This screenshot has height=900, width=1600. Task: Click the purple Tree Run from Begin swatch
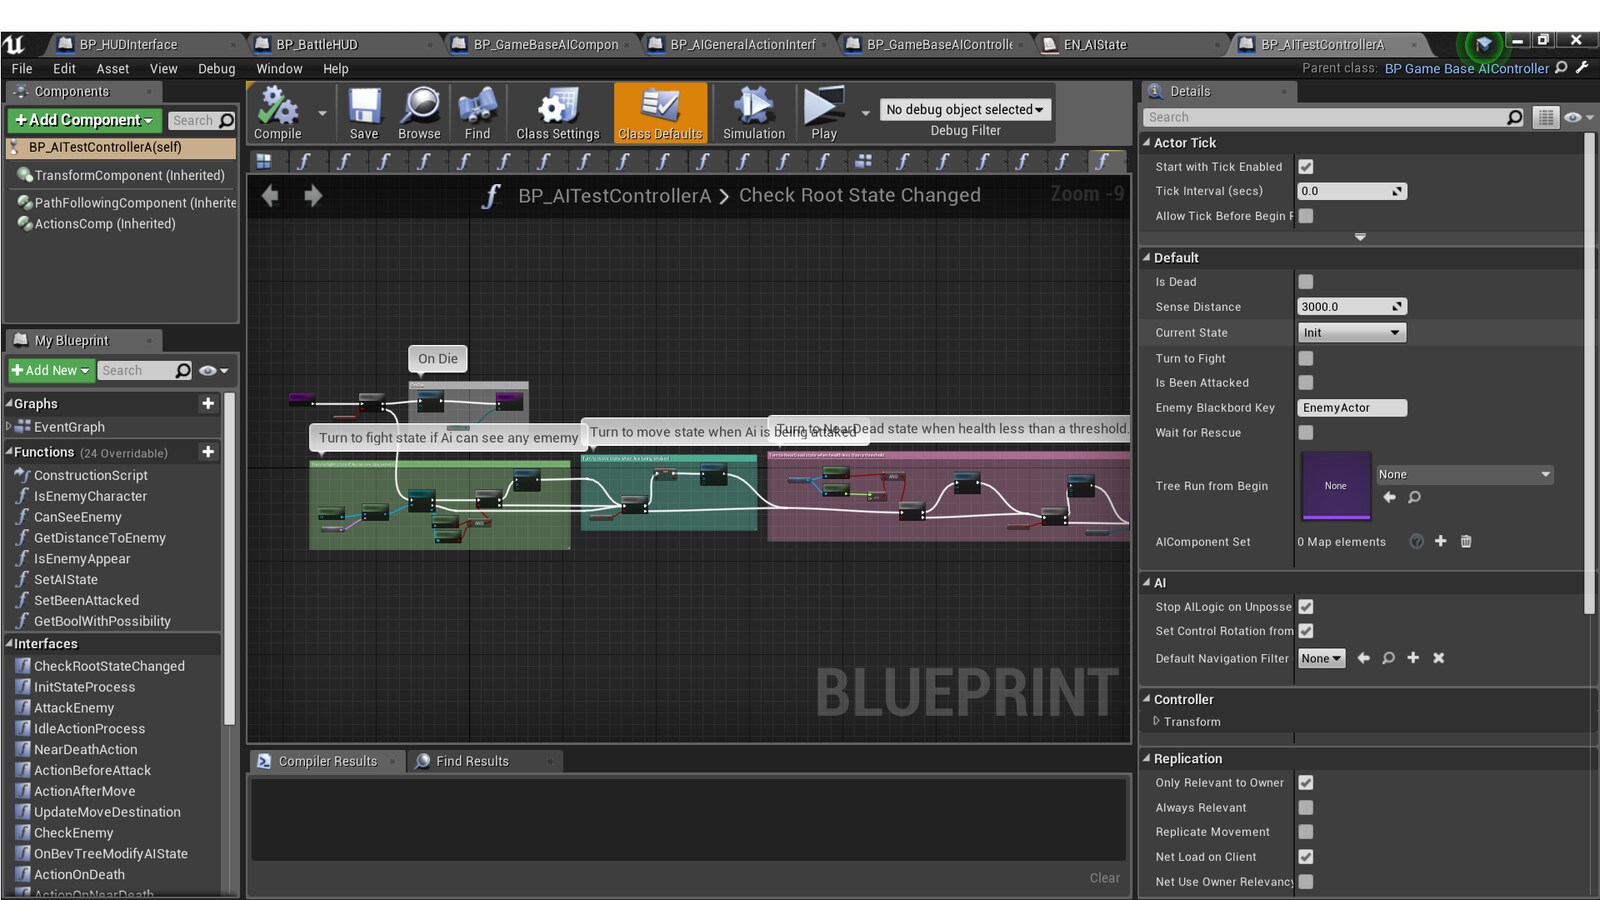click(1335, 487)
